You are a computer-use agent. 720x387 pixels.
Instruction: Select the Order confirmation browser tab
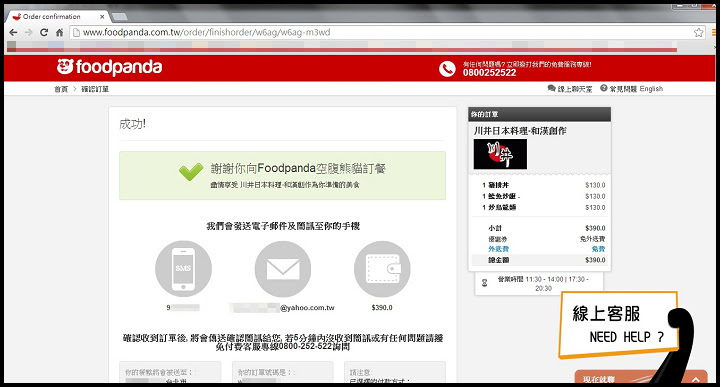(x=57, y=17)
